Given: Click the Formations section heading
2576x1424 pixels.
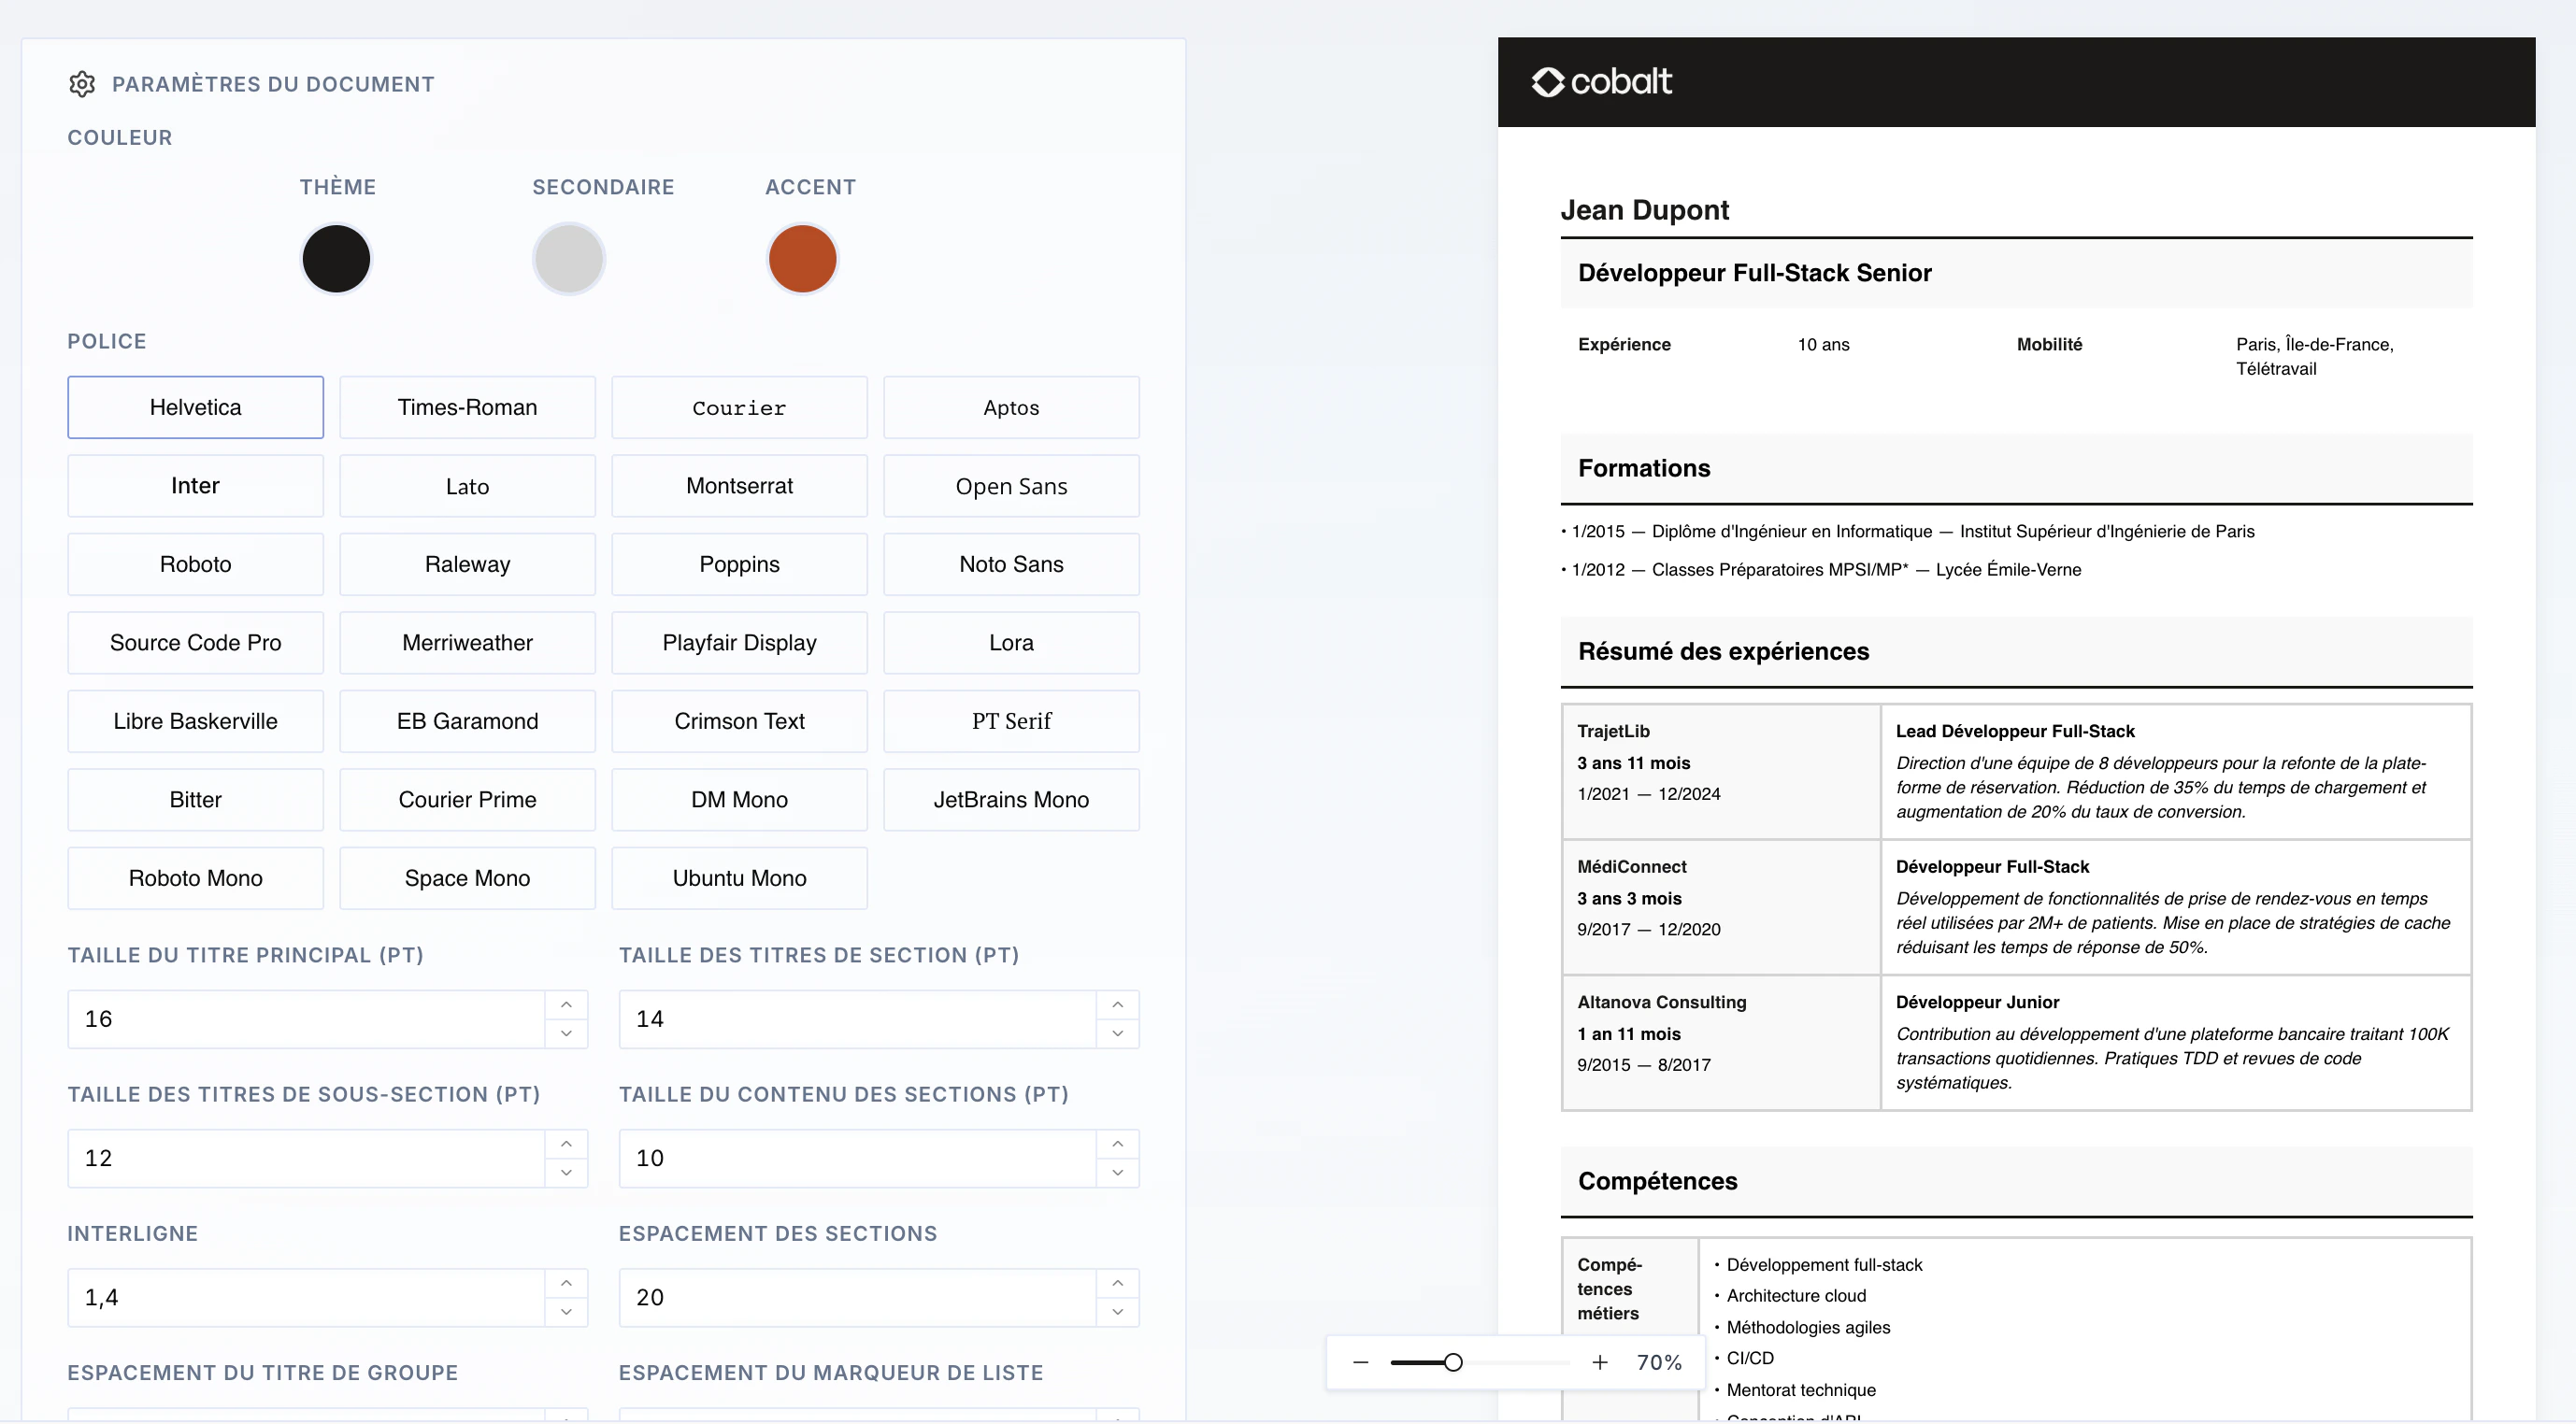Looking at the screenshot, I should 1644,468.
